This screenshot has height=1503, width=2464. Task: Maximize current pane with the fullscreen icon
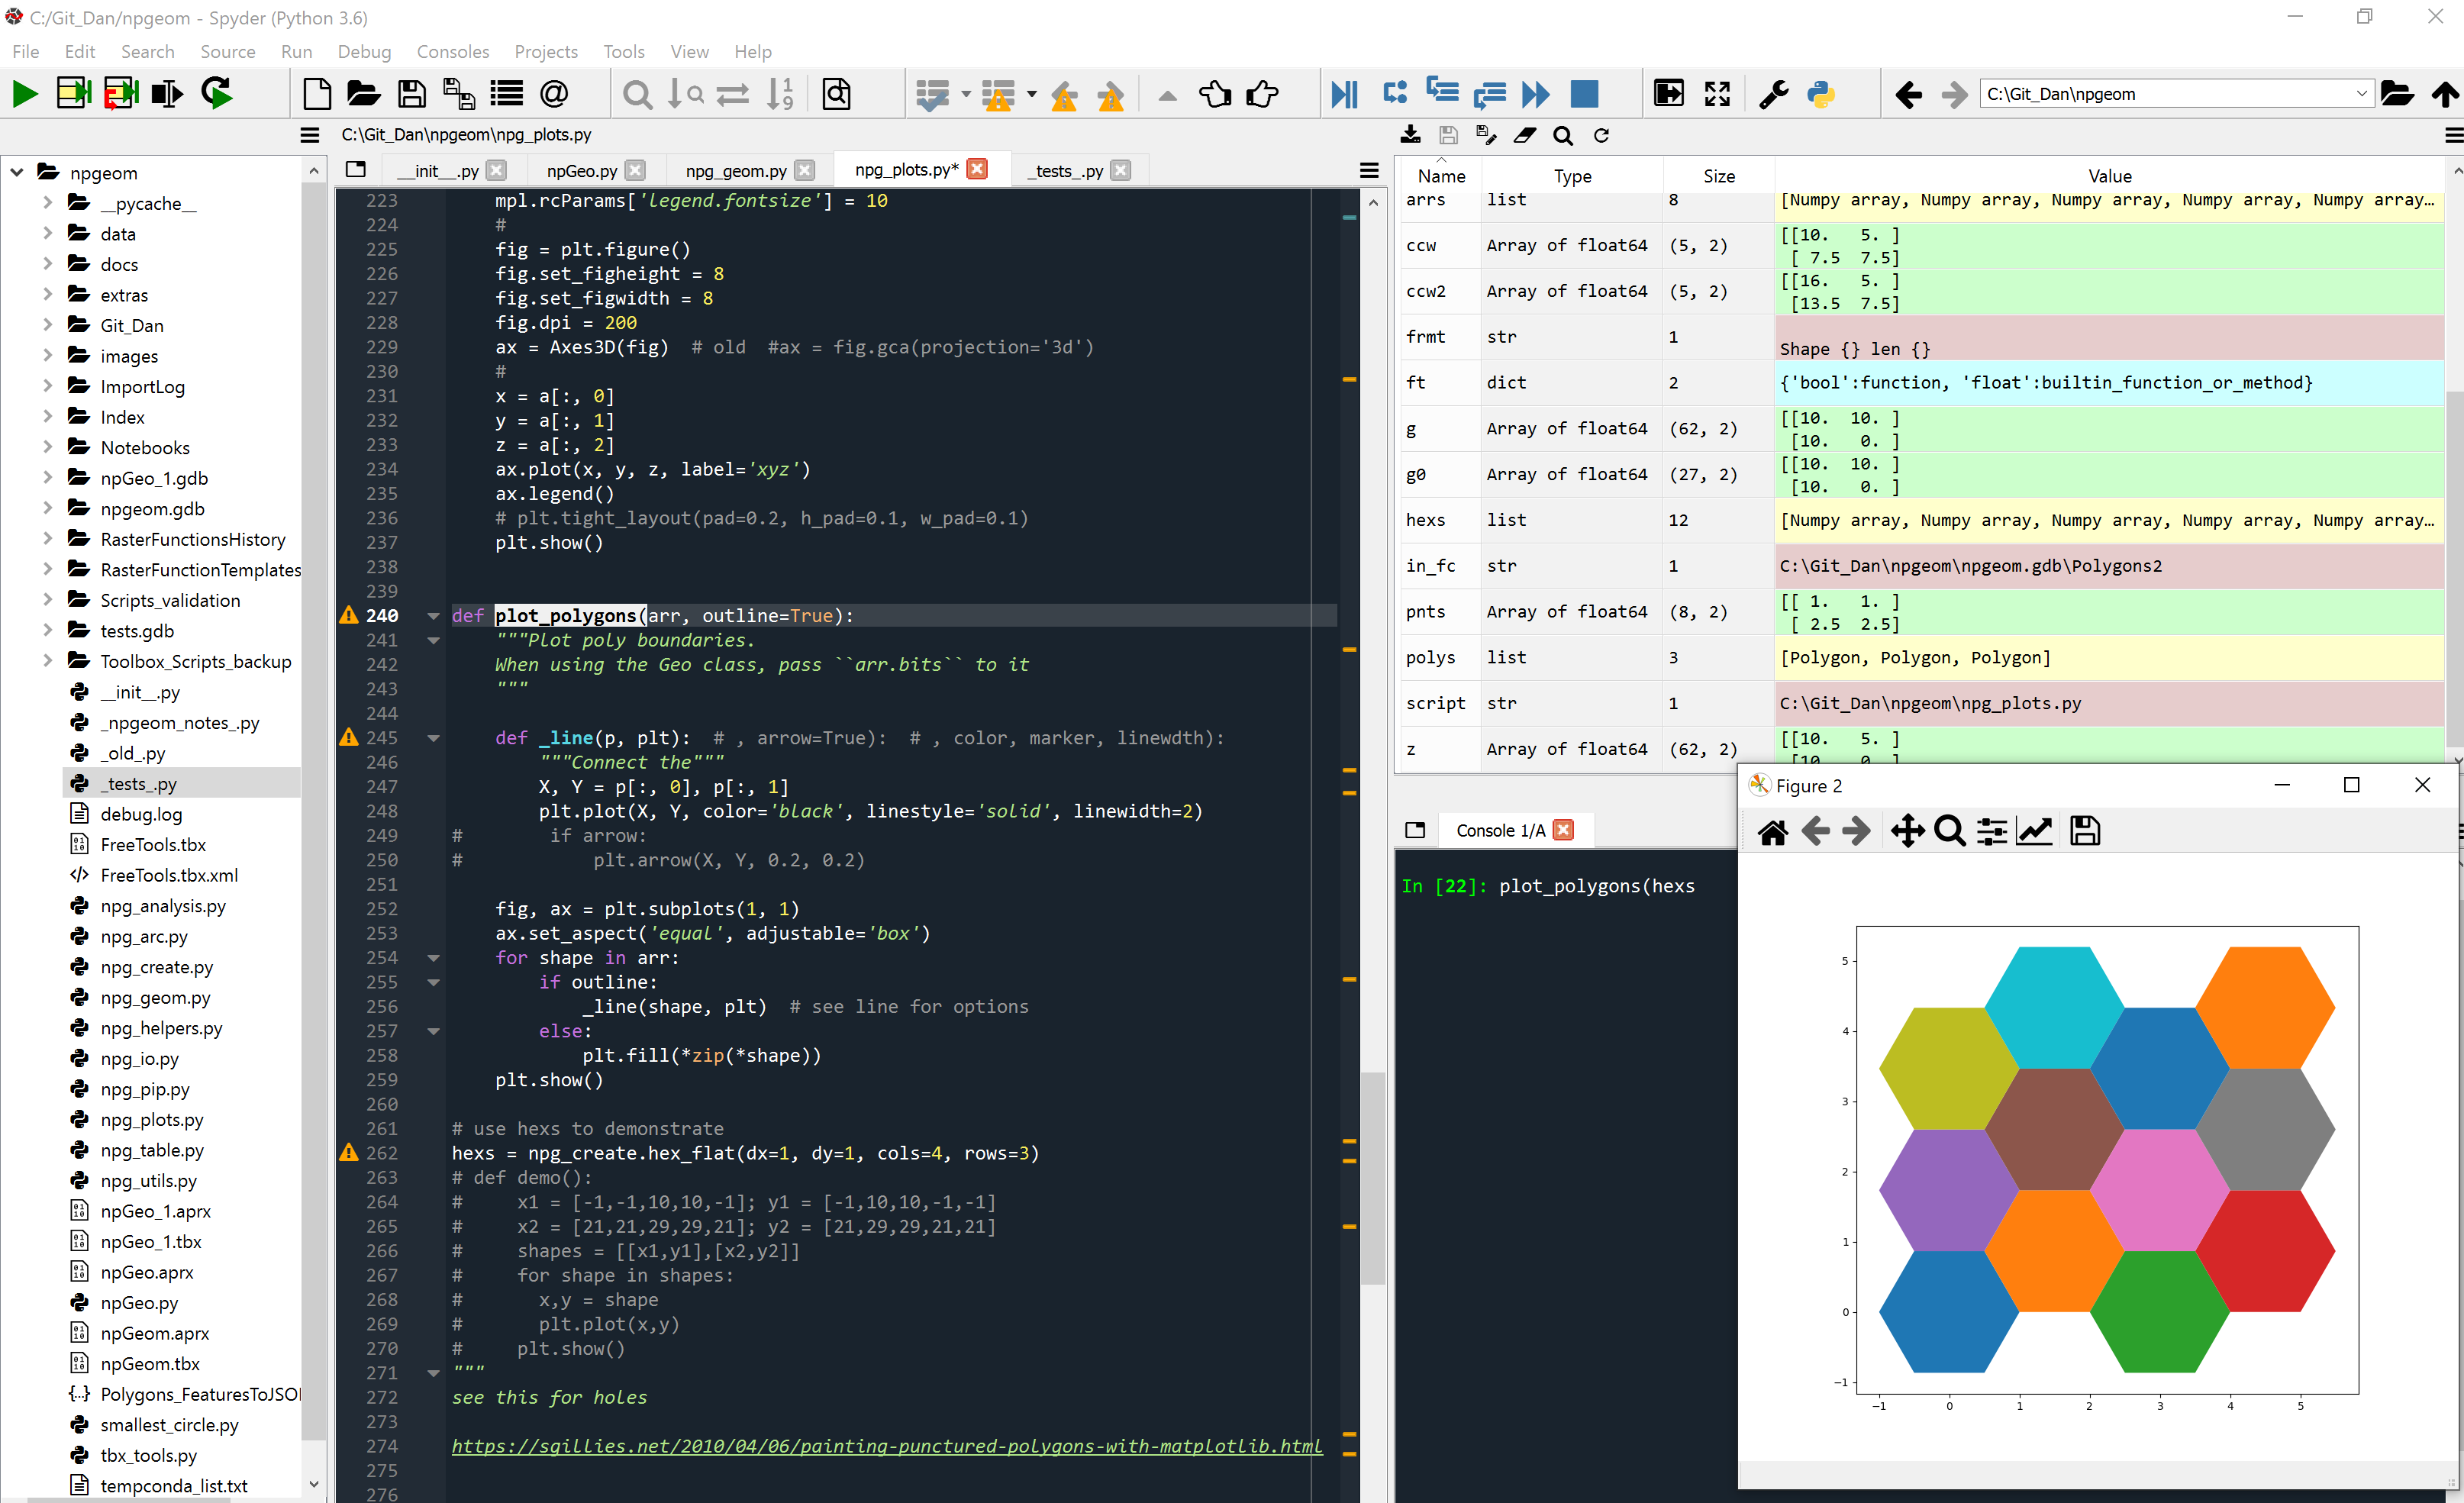pos(1717,94)
